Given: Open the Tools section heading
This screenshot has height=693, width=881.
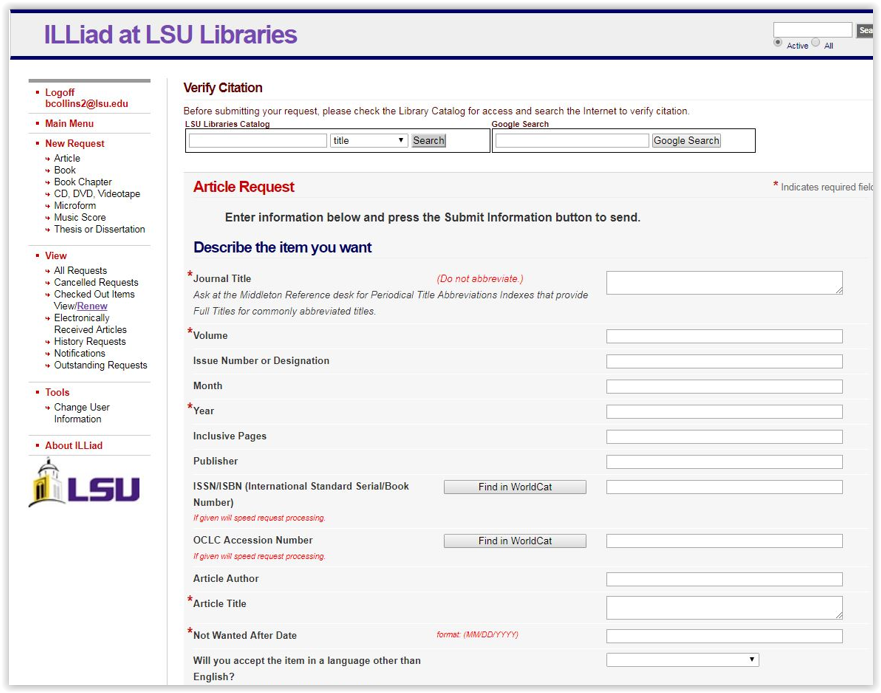Looking at the screenshot, I should (57, 392).
